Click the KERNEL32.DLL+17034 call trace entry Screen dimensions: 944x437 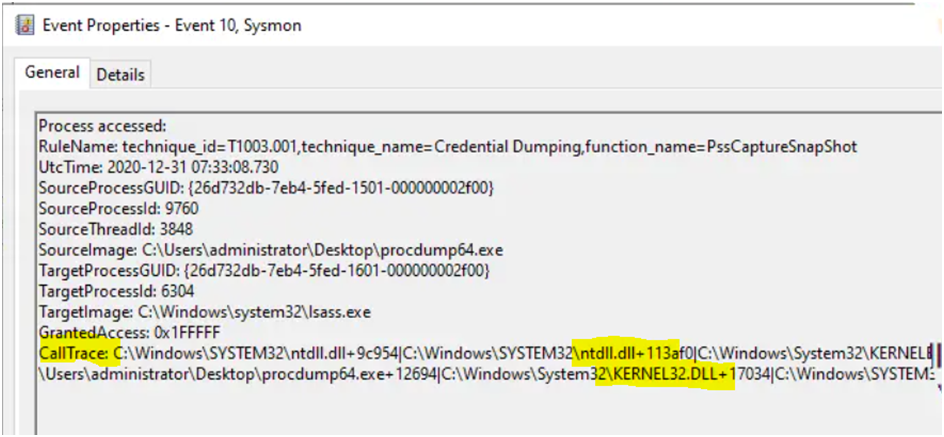click(605, 376)
